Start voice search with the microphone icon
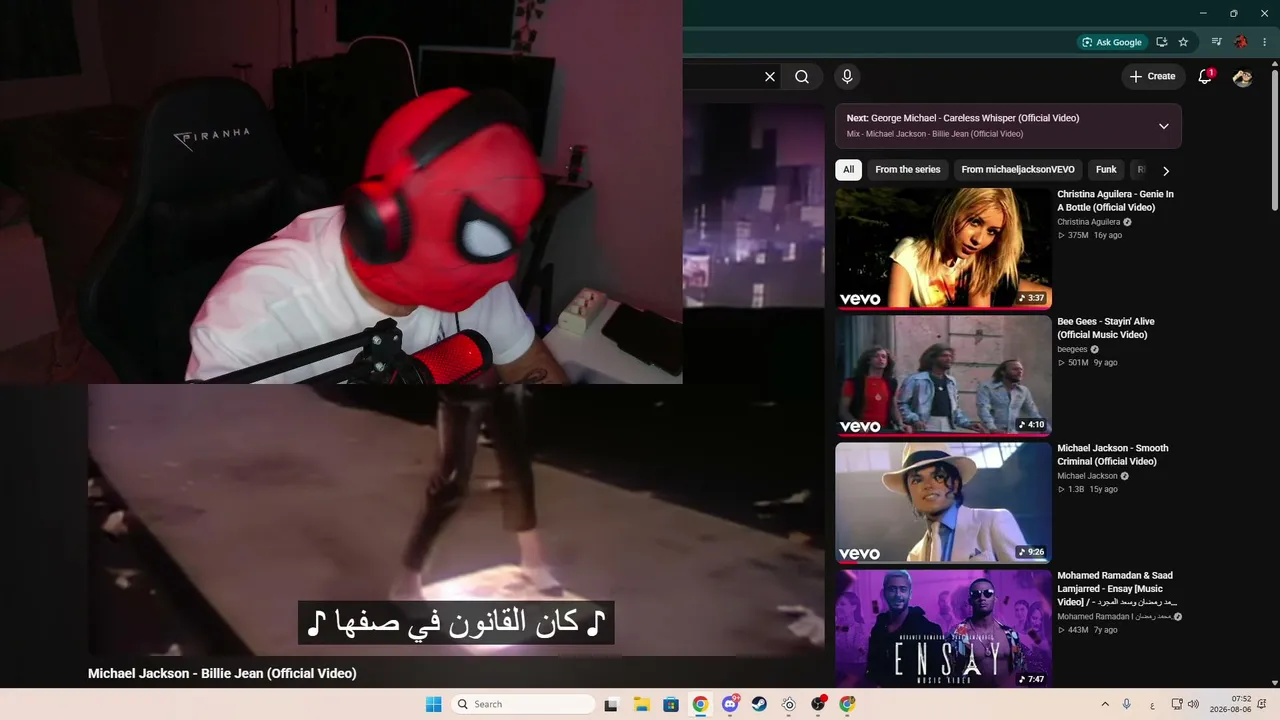The width and height of the screenshot is (1280, 720). point(847,77)
